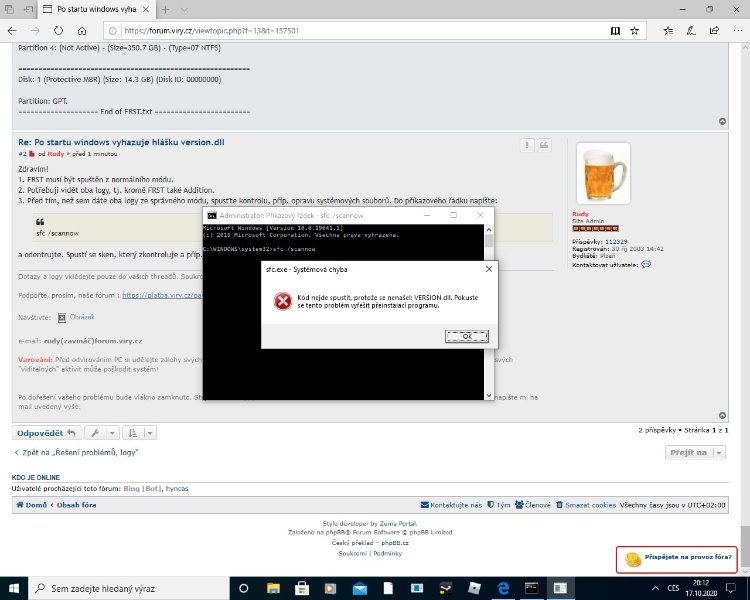Open Microsoft Store from taskbar

[302, 588]
